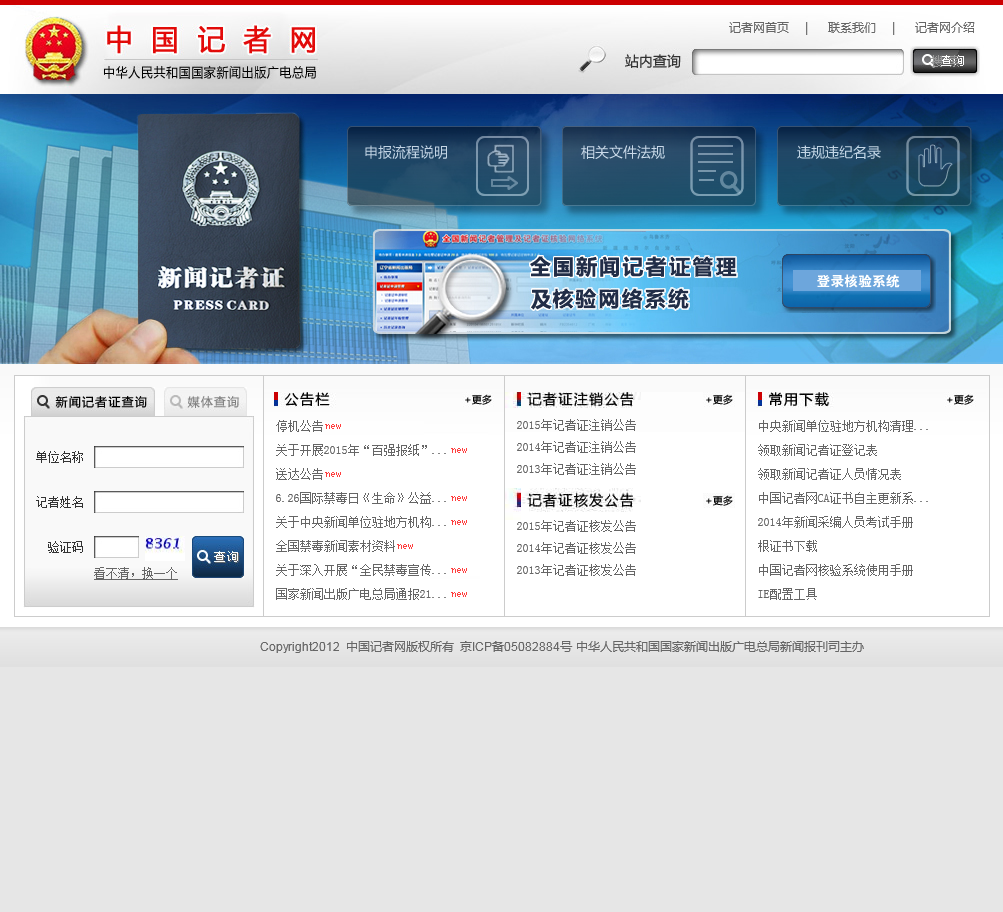Open 记者网首页 link
The height and width of the screenshot is (912, 1003).
coord(759,28)
